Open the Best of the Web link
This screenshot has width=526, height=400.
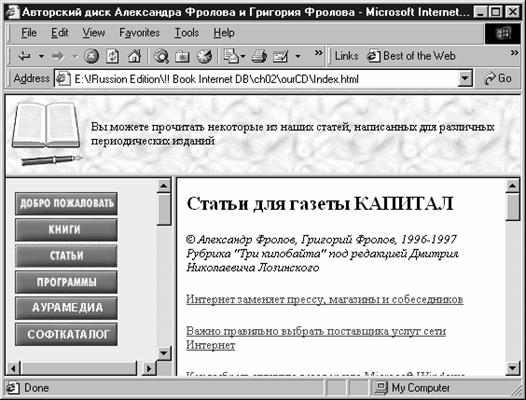(x=411, y=56)
